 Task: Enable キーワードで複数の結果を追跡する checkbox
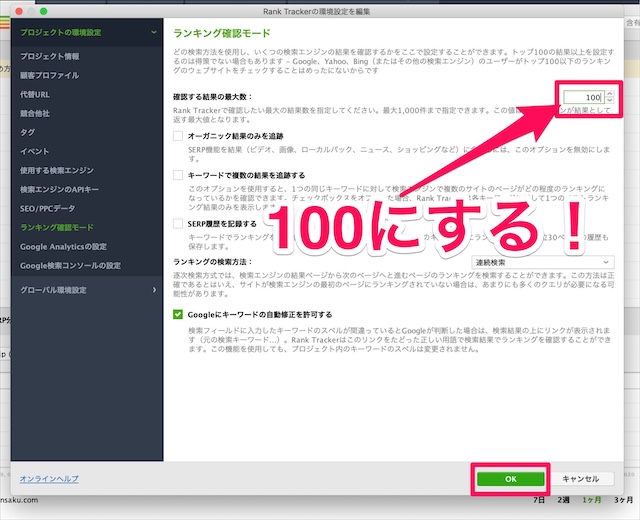click(x=178, y=175)
